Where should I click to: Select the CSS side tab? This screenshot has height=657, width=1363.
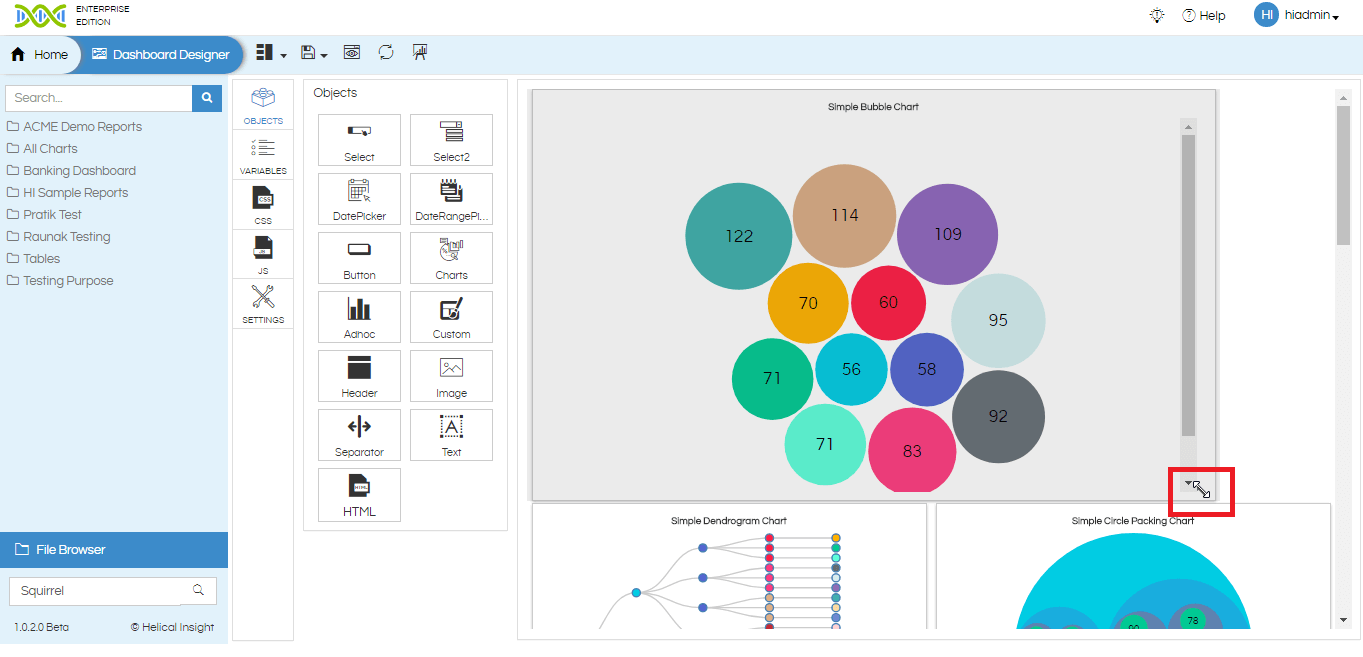click(x=263, y=204)
